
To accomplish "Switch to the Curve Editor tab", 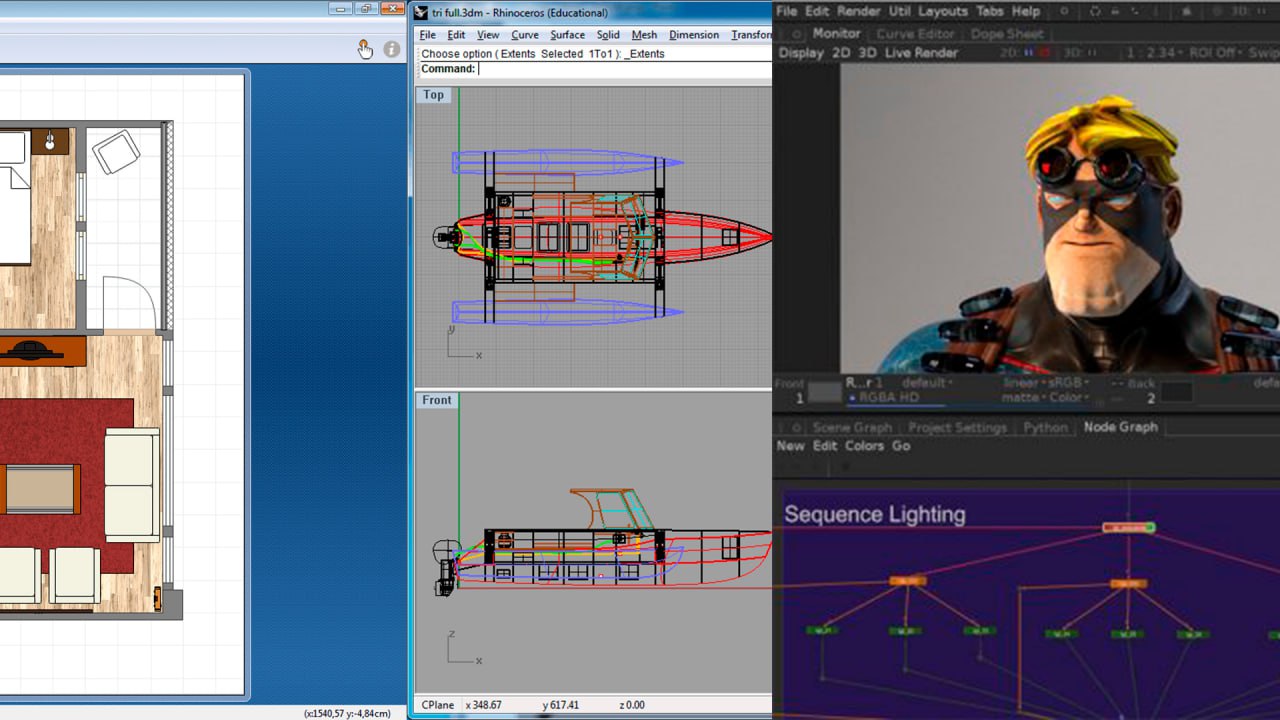I will point(915,34).
